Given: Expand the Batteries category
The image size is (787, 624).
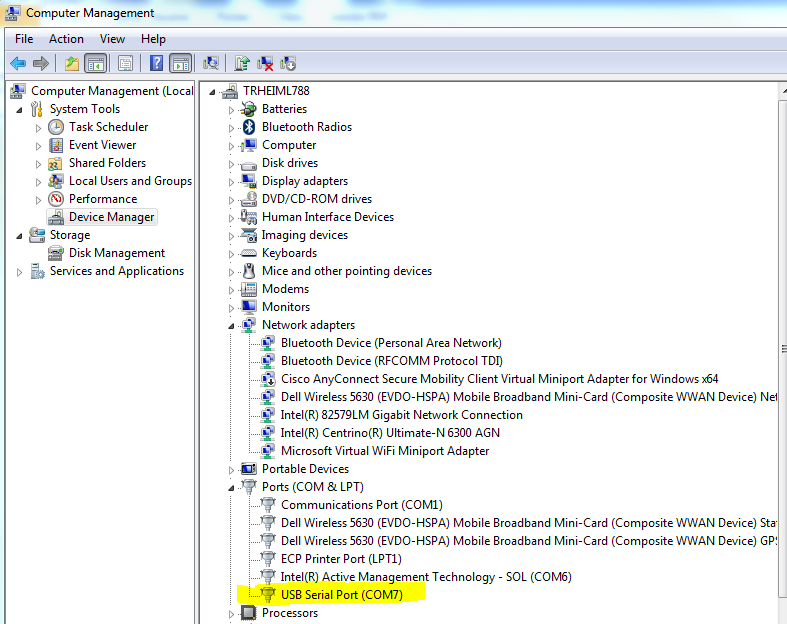Looking at the screenshot, I should (232, 110).
